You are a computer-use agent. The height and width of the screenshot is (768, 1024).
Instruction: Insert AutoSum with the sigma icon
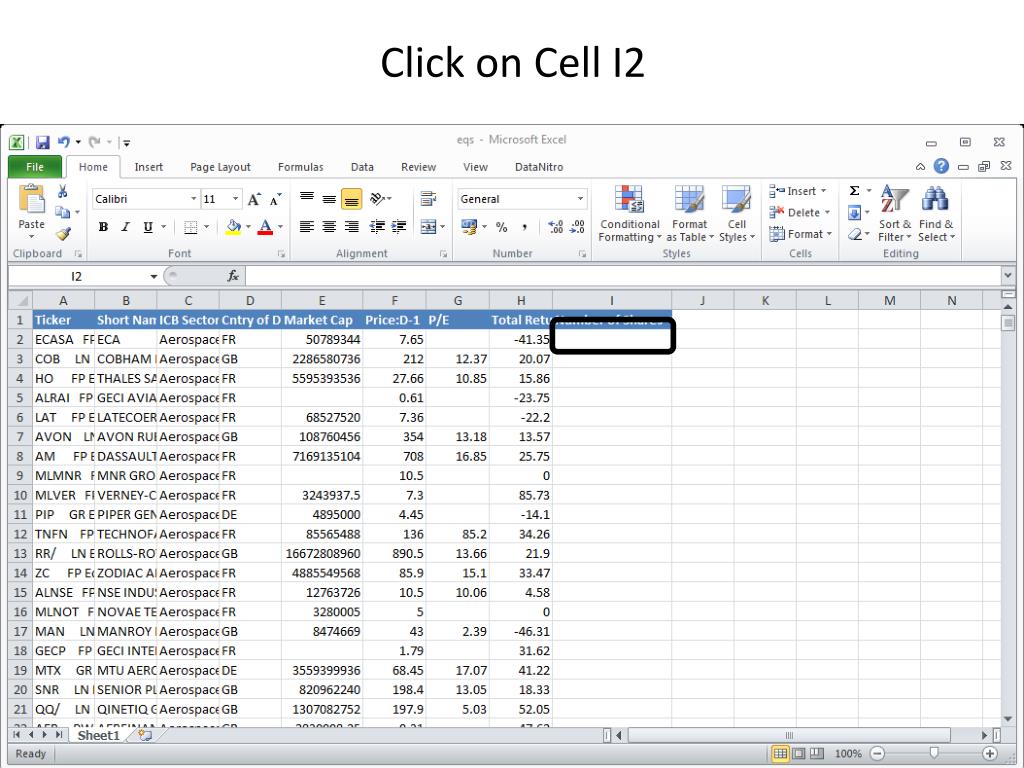(854, 191)
